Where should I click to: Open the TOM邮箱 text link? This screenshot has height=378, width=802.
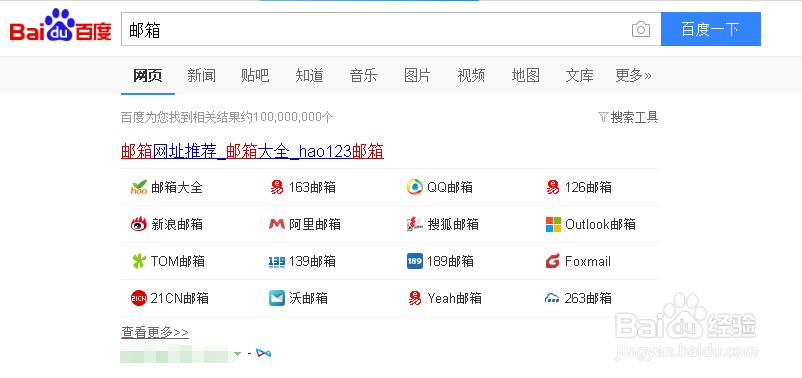click(x=177, y=261)
